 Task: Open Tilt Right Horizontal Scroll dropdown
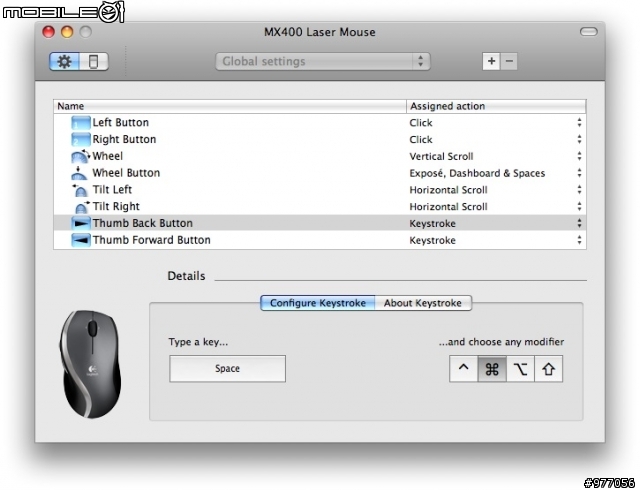(x=579, y=207)
